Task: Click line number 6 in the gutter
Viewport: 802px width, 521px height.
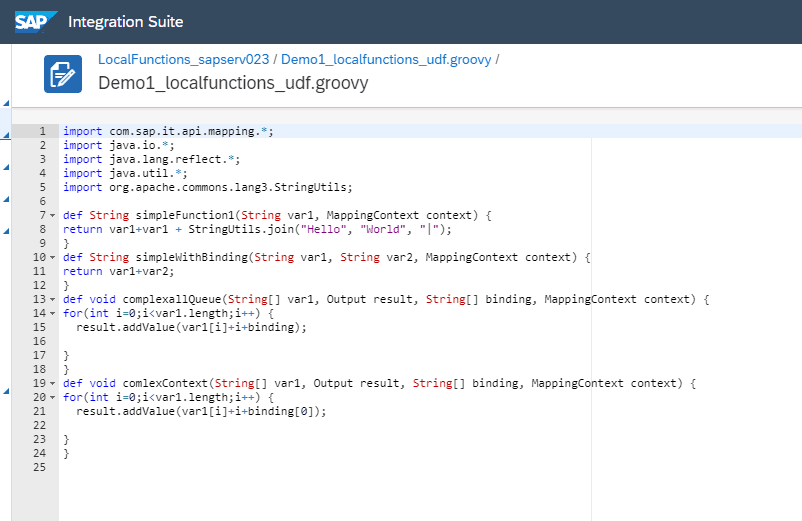Action: pyautogui.click(x=42, y=201)
